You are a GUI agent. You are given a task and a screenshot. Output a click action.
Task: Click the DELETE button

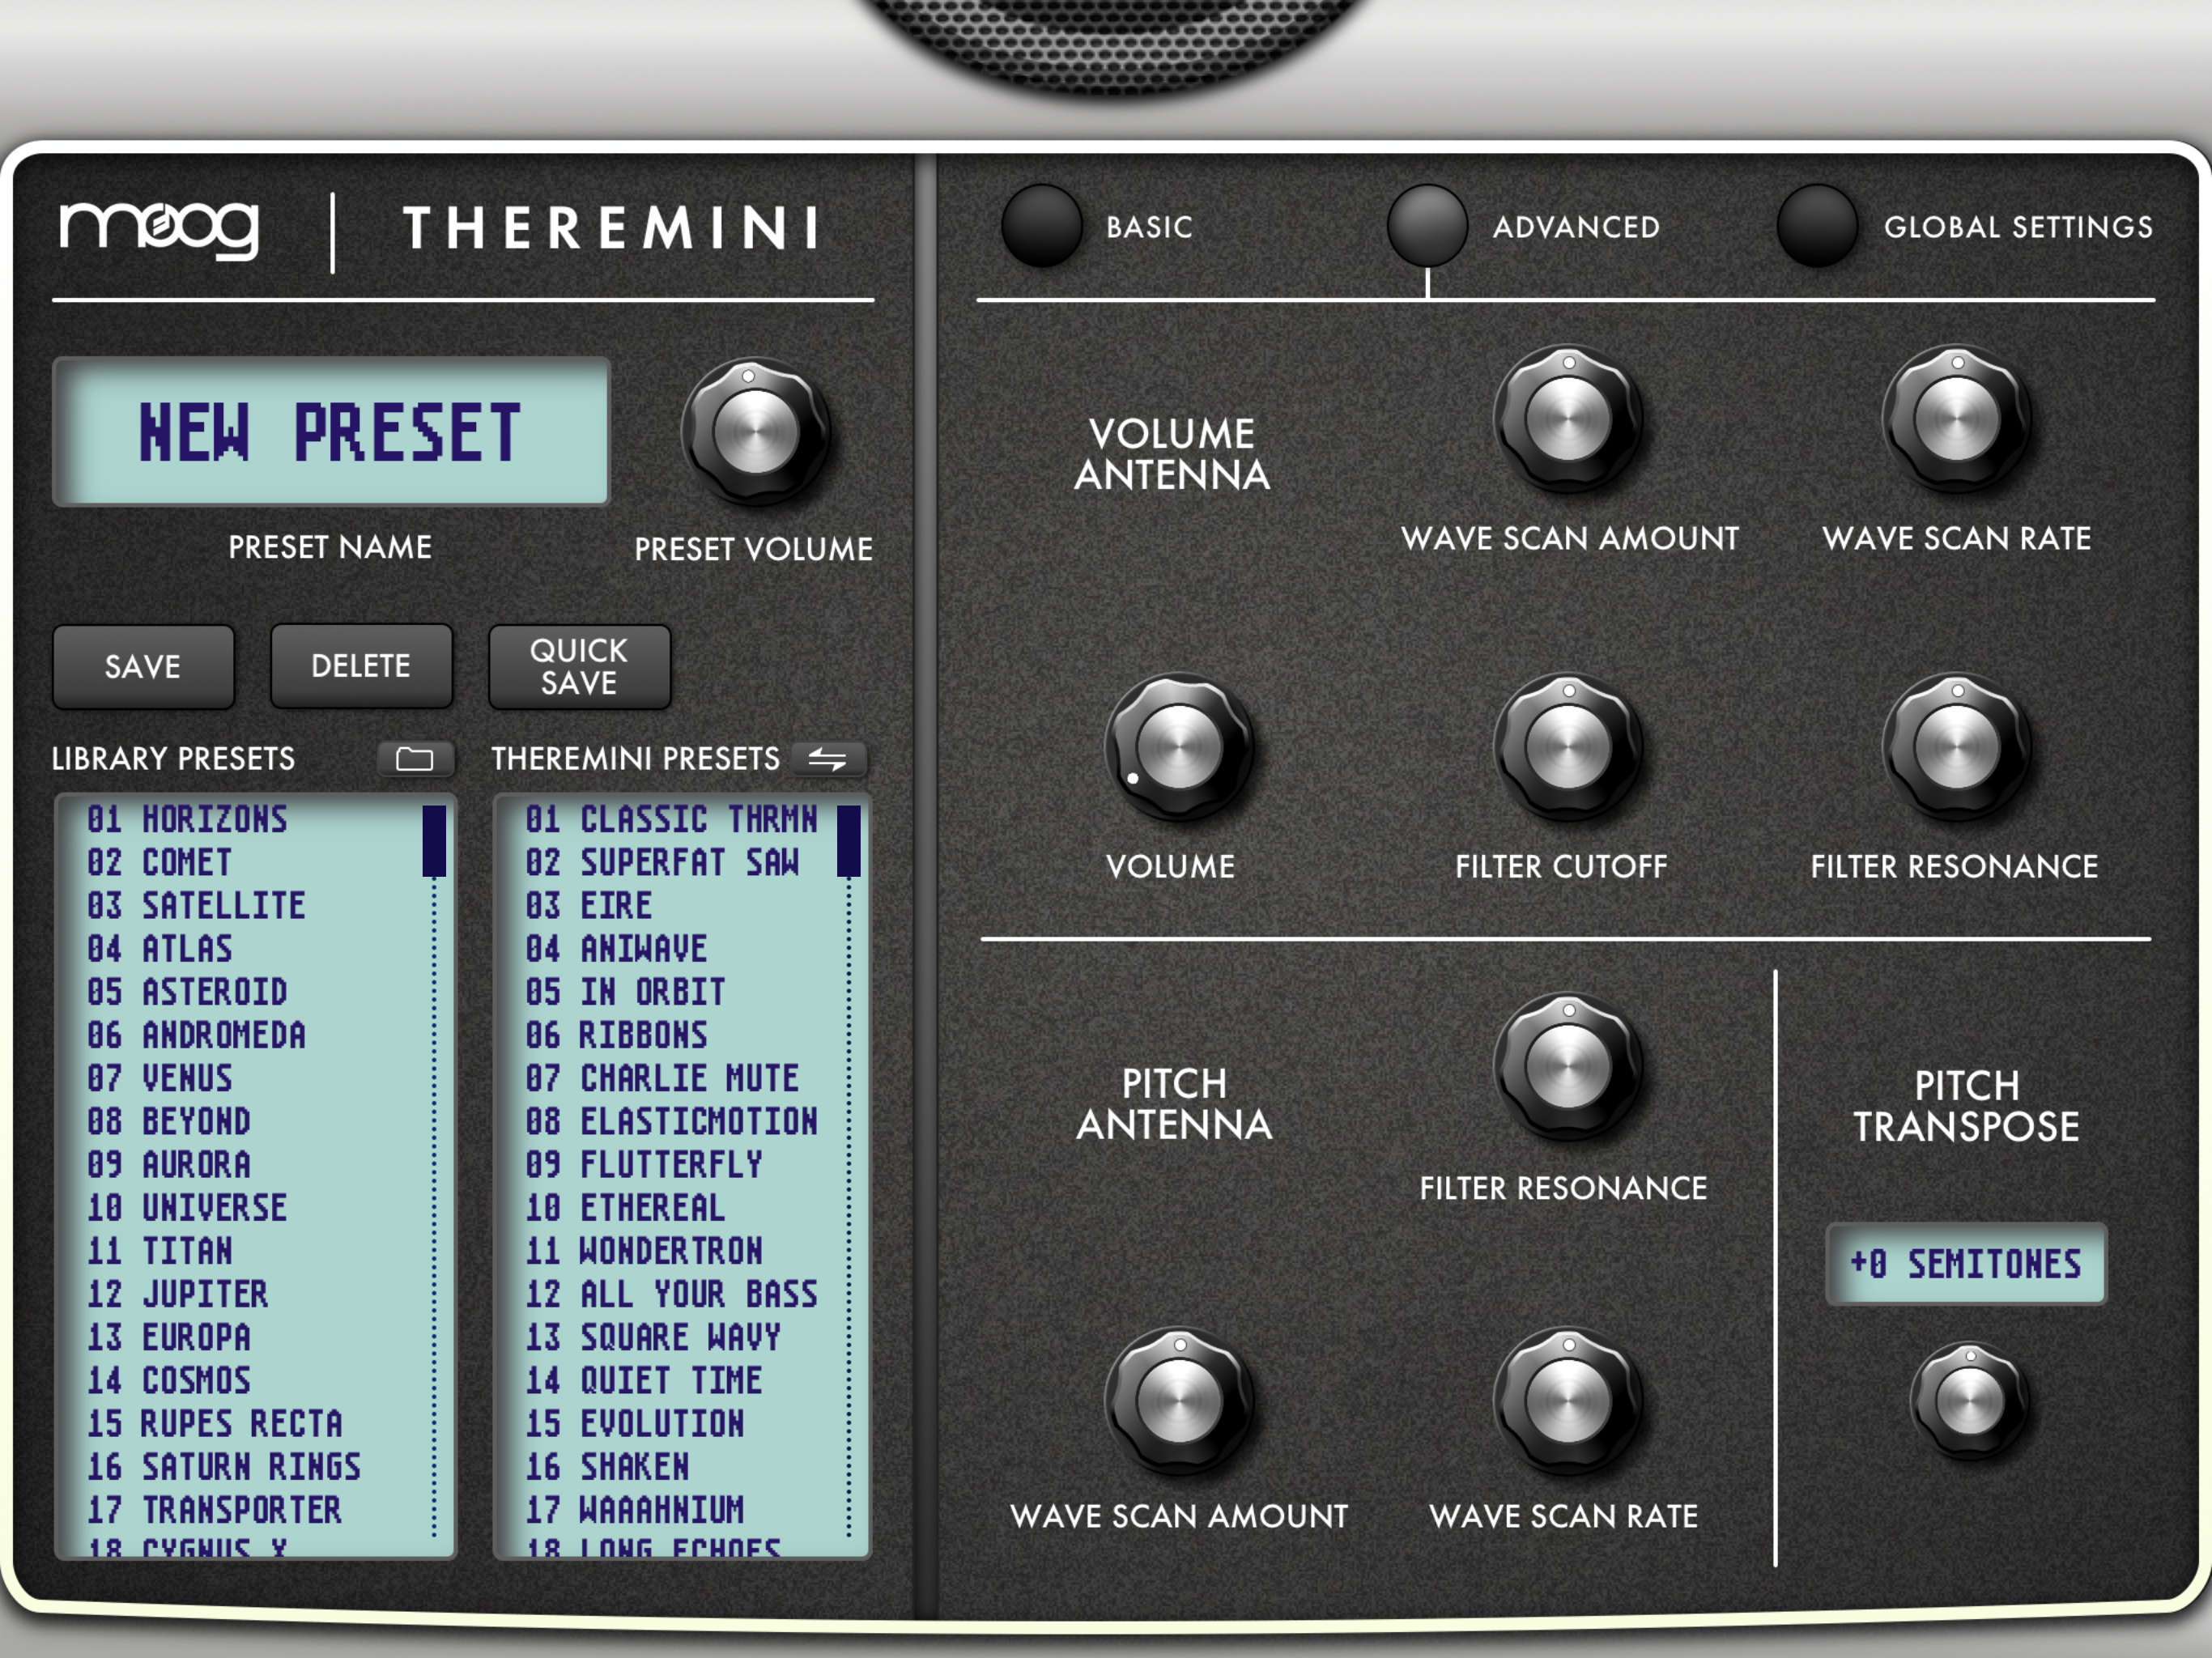coord(361,666)
